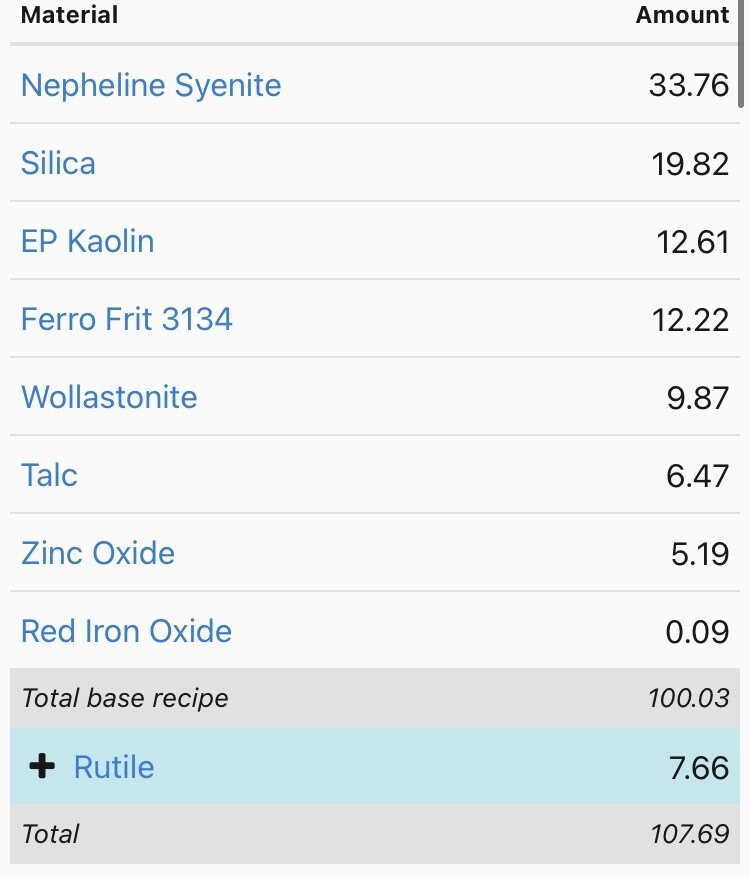
Task: Open the Red Iron Oxide link
Action: click(x=126, y=631)
